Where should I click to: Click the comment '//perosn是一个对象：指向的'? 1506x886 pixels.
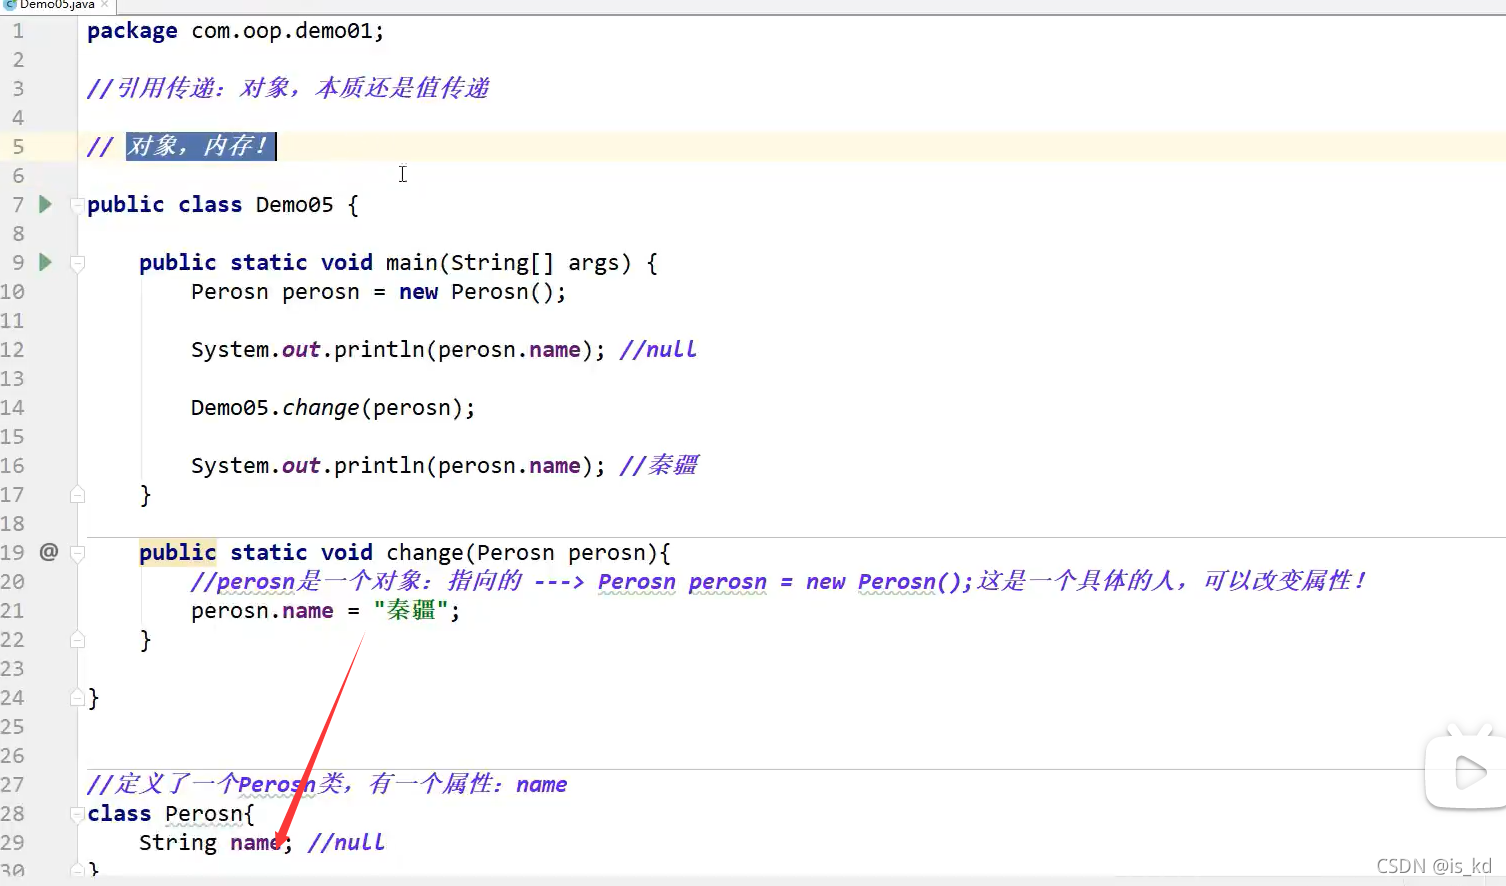tap(356, 581)
